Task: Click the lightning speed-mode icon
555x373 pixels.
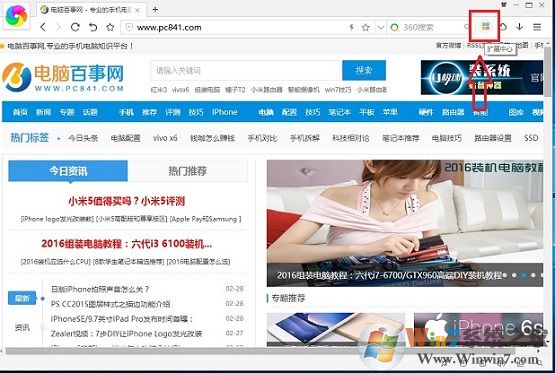Action: coord(351,27)
